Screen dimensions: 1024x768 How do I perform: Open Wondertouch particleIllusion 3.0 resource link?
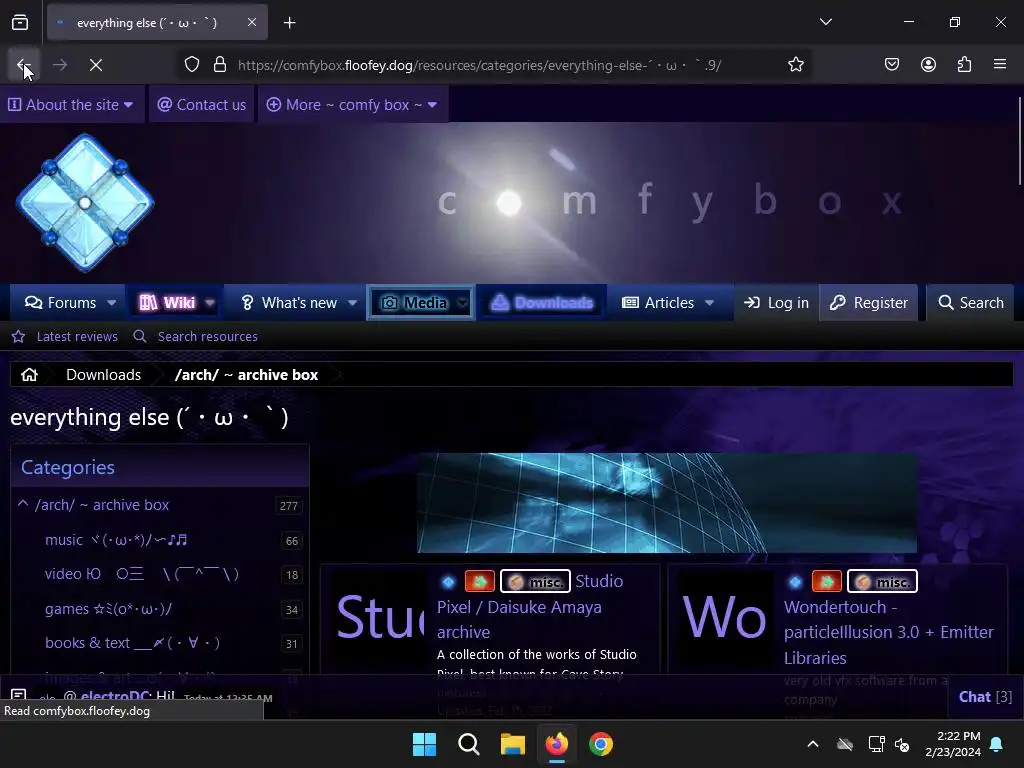click(x=889, y=632)
